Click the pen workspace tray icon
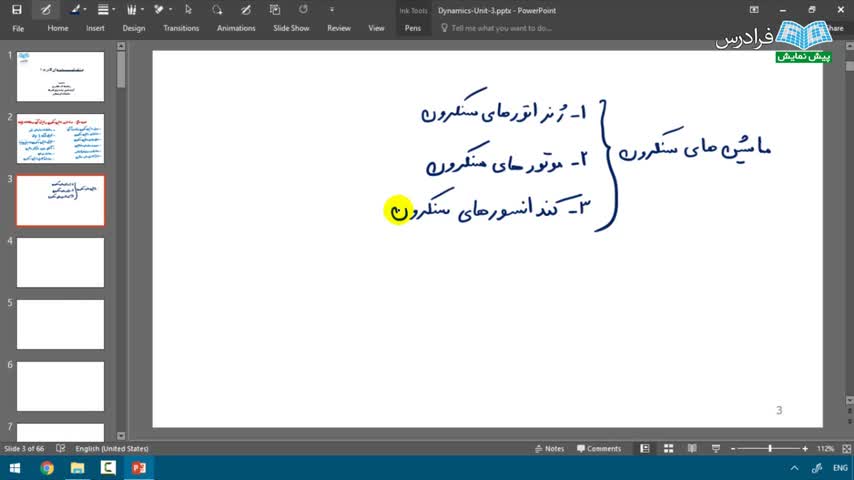Viewport: 854px width, 480px height. pos(817,468)
